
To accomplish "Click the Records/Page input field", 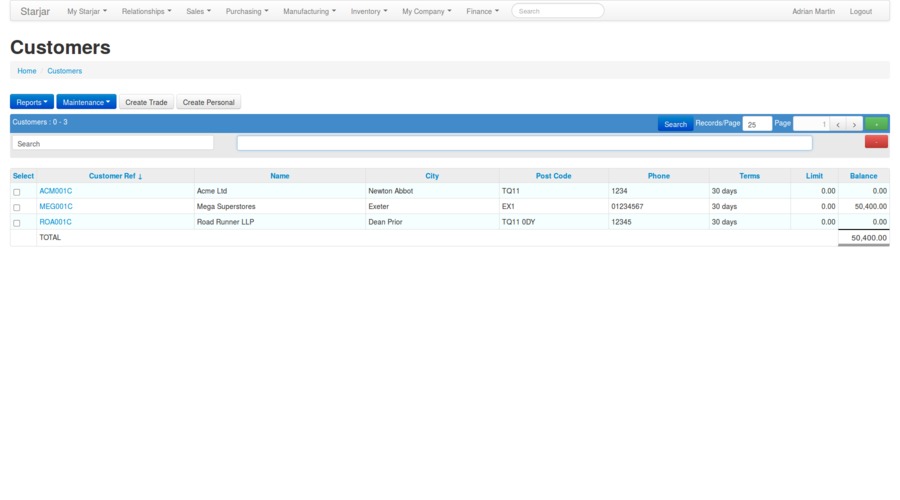I will [x=757, y=124].
